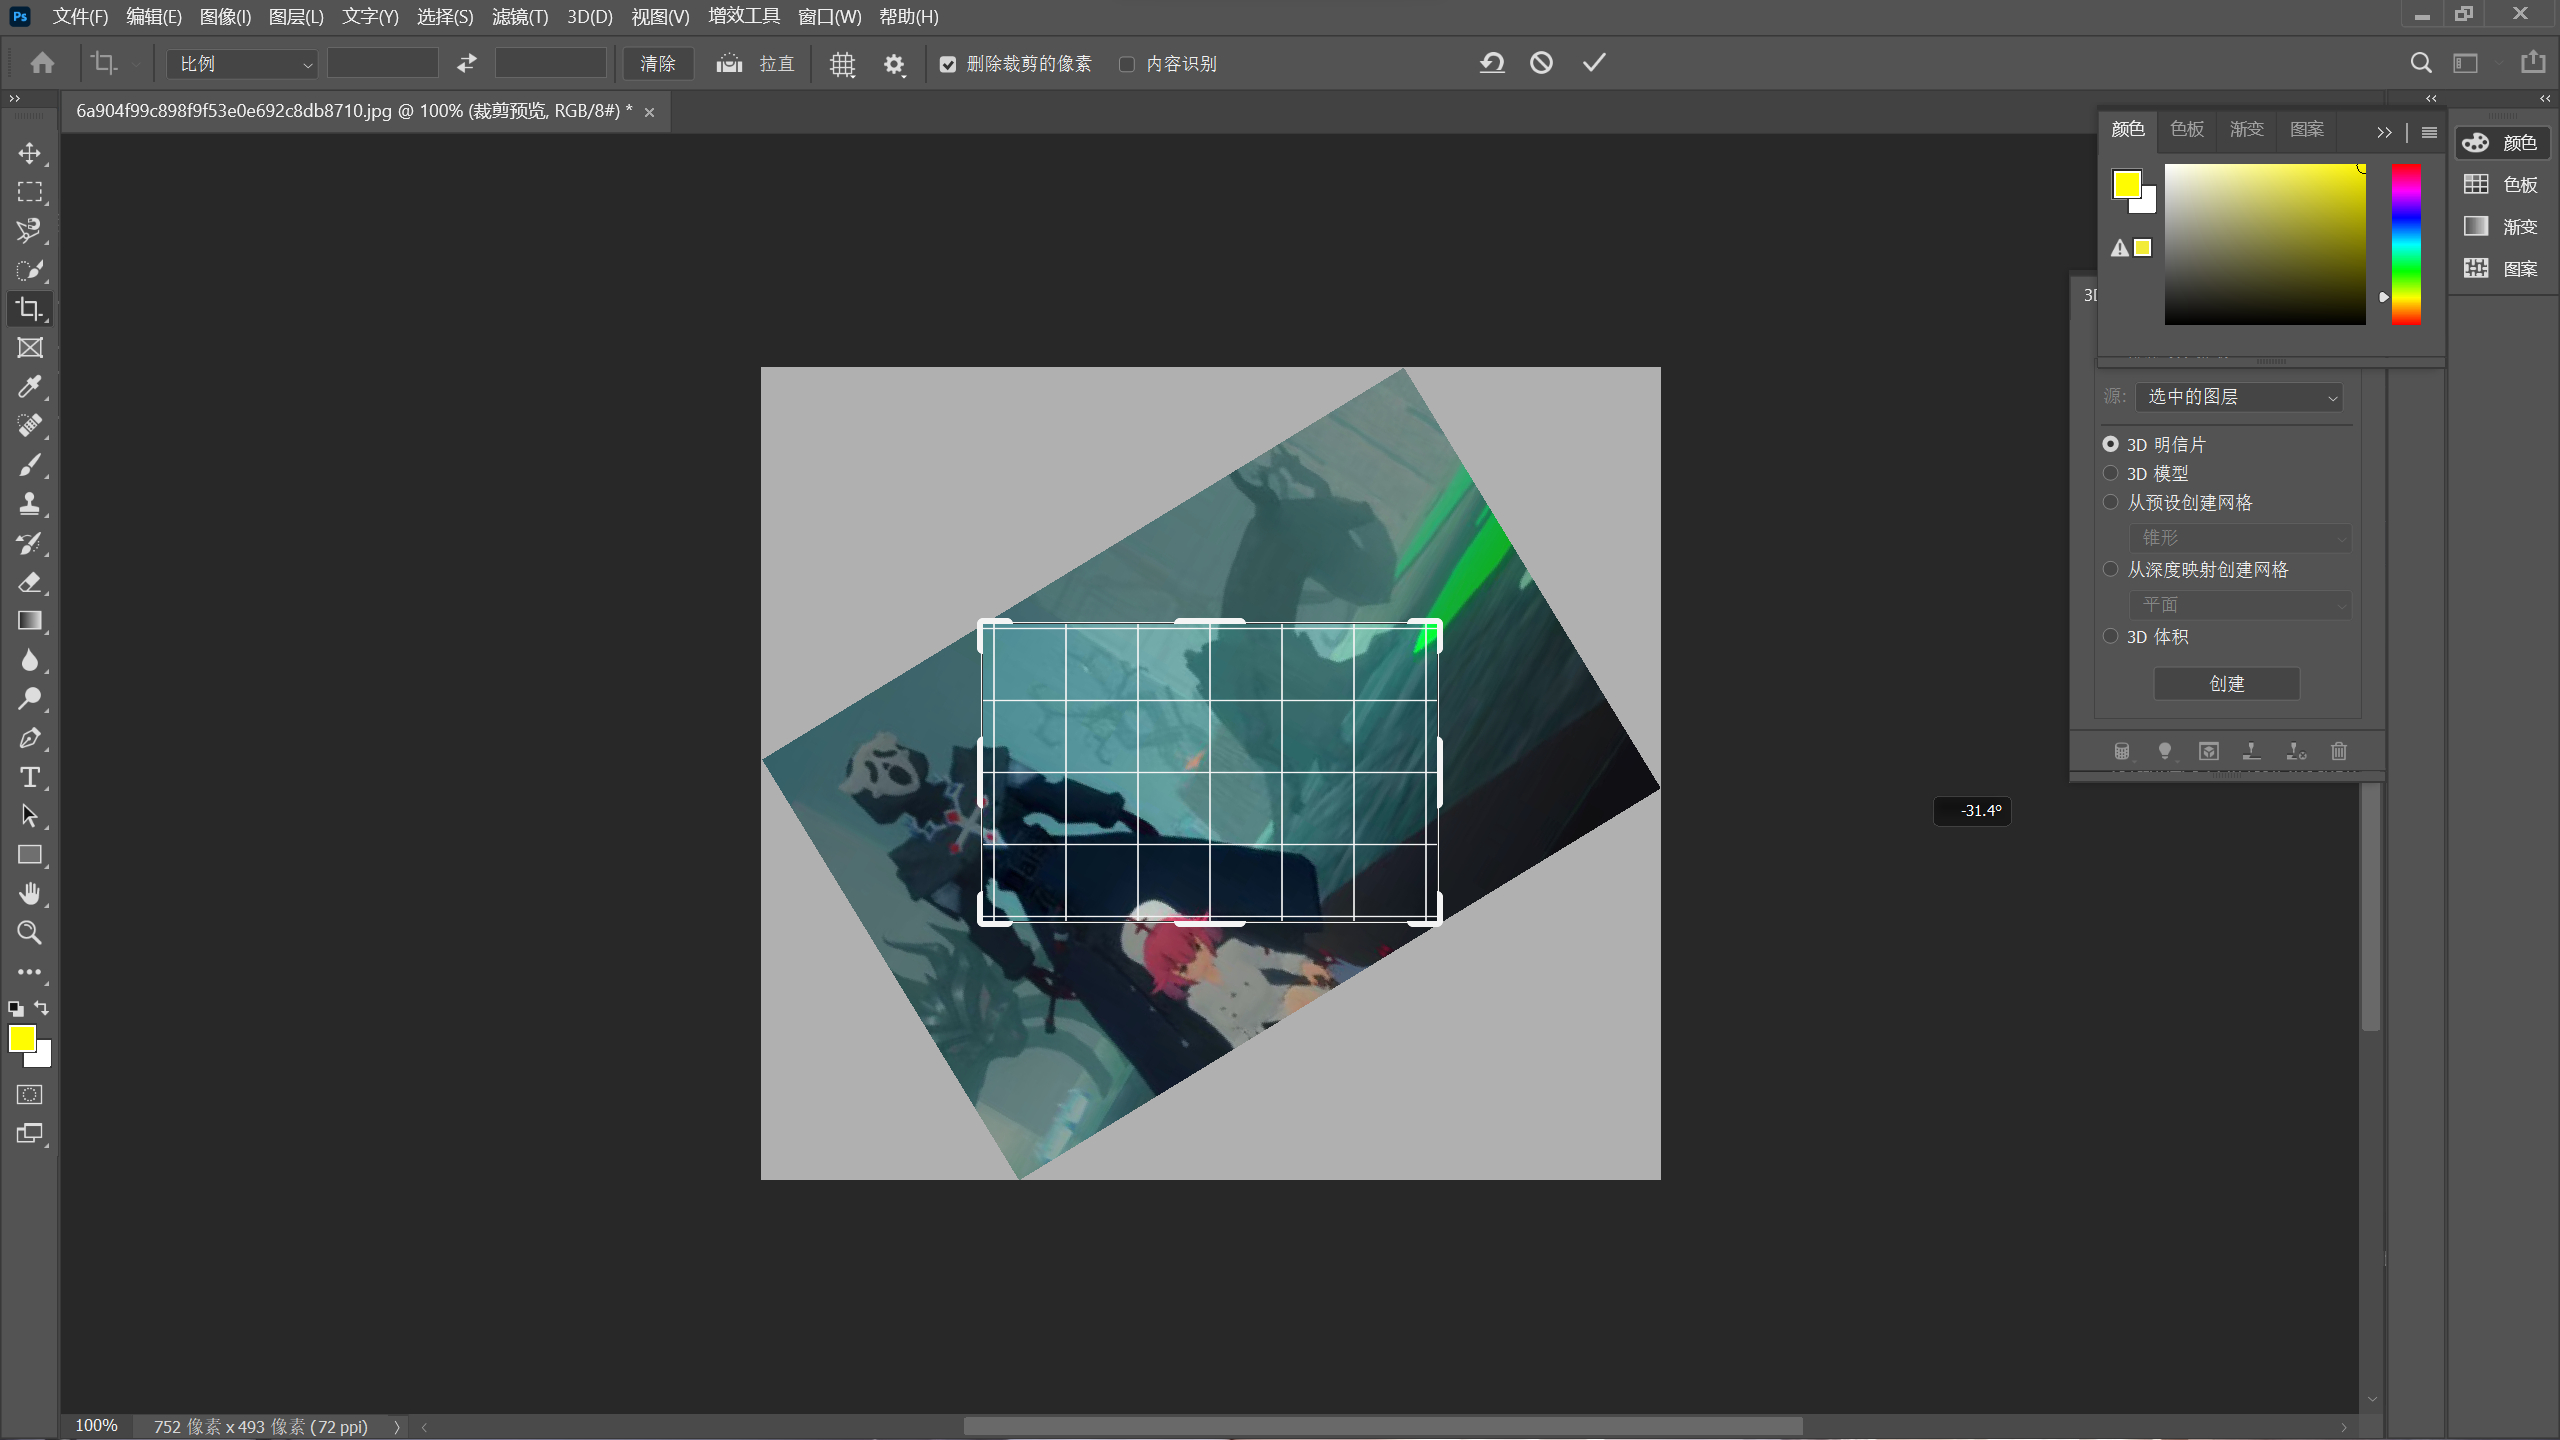The width and height of the screenshot is (2560, 1440).
Task: Commit the crop with checkmark
Action: coord(1594,63)
